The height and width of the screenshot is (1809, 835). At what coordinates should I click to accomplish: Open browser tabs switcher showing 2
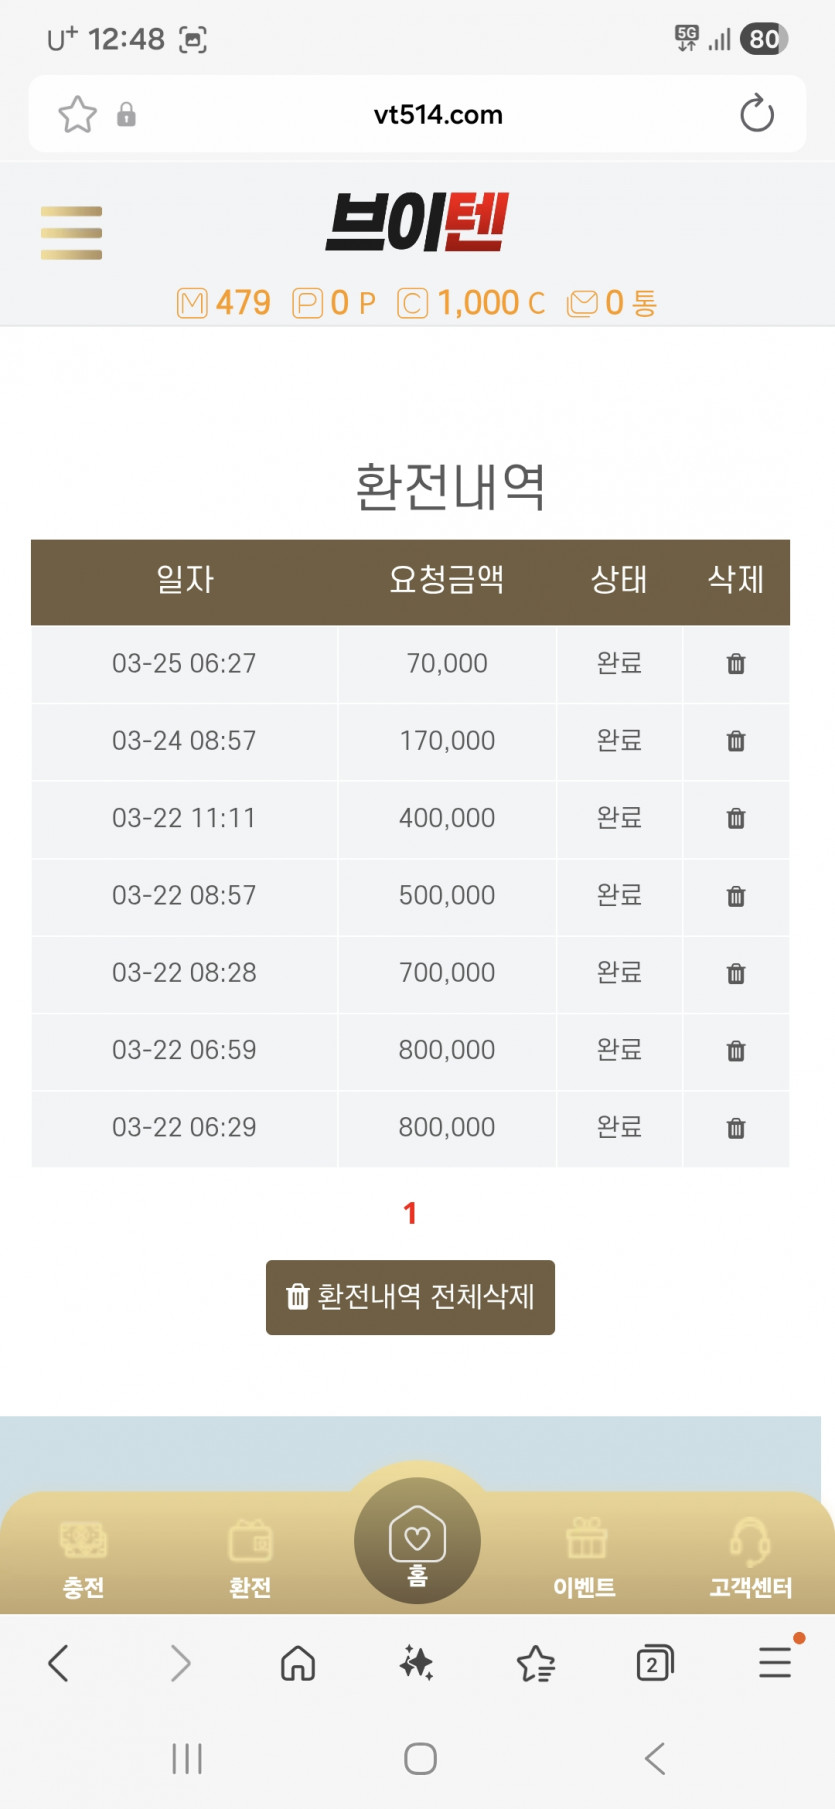[654, 1663]
